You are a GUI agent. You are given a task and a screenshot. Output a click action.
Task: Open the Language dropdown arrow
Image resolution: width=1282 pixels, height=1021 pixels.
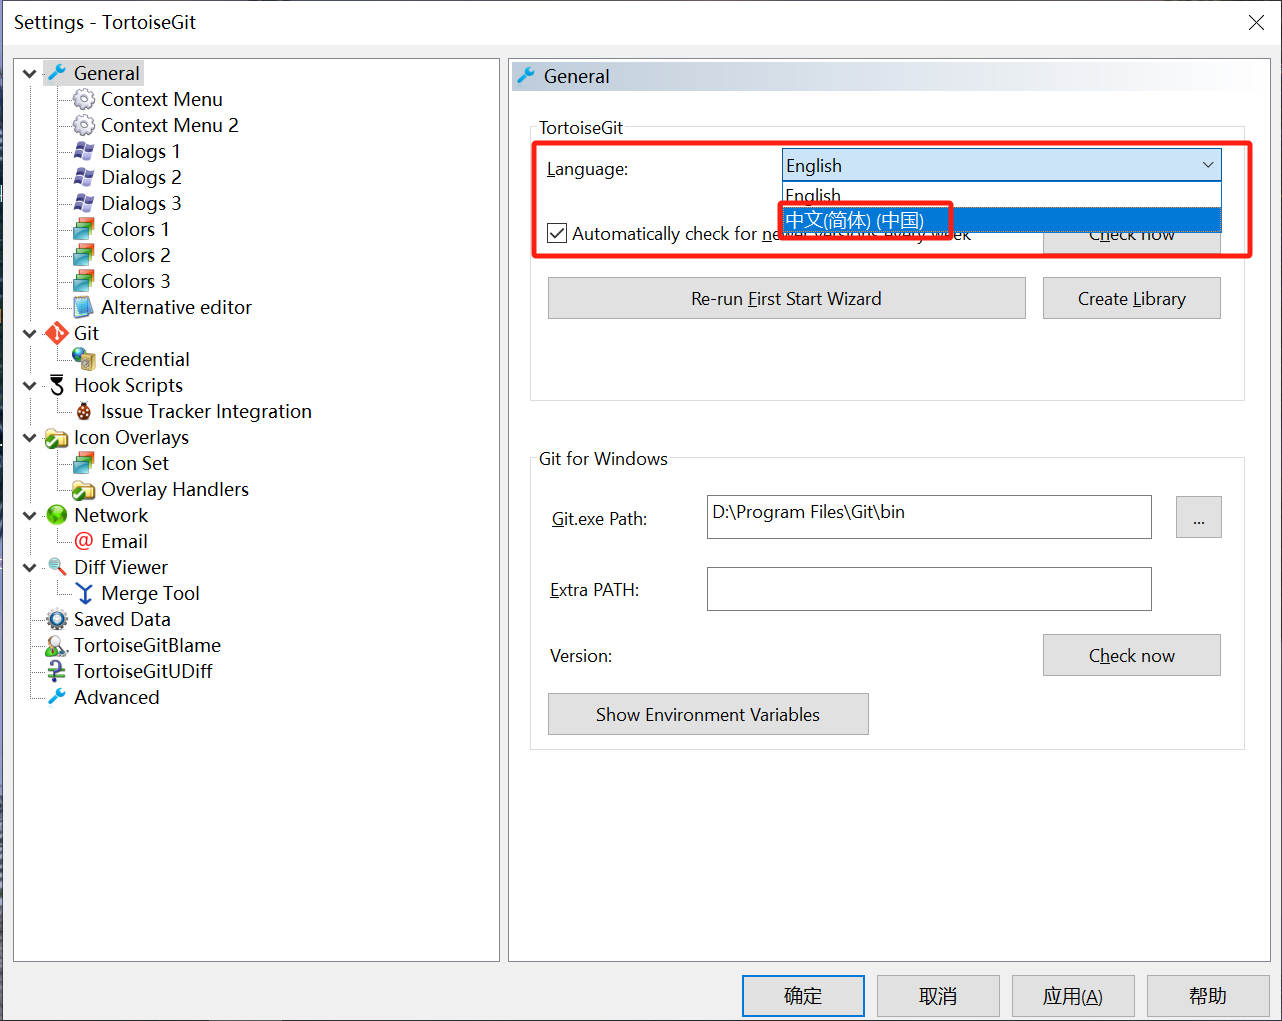1207,165
